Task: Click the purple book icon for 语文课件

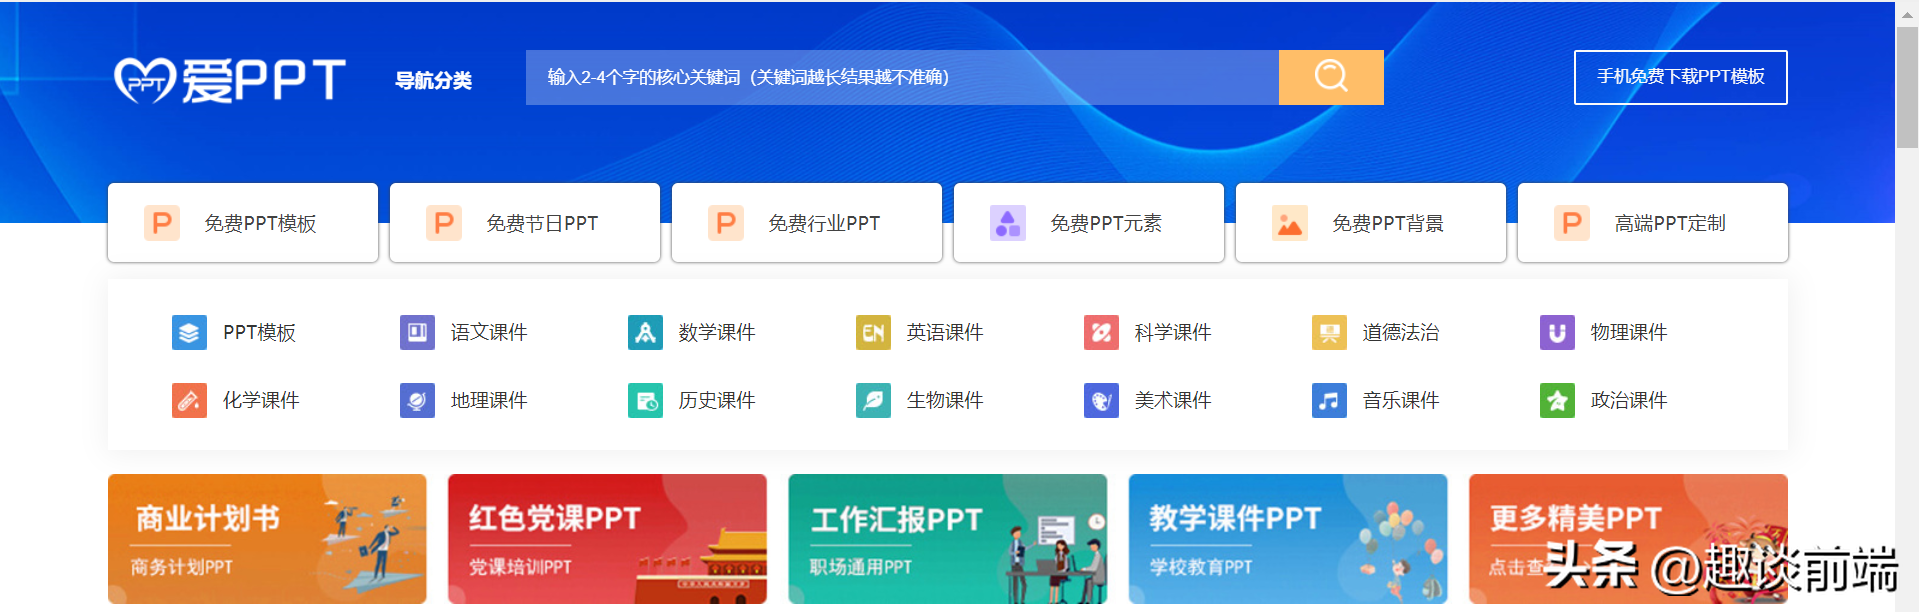Action: [417, 332]
